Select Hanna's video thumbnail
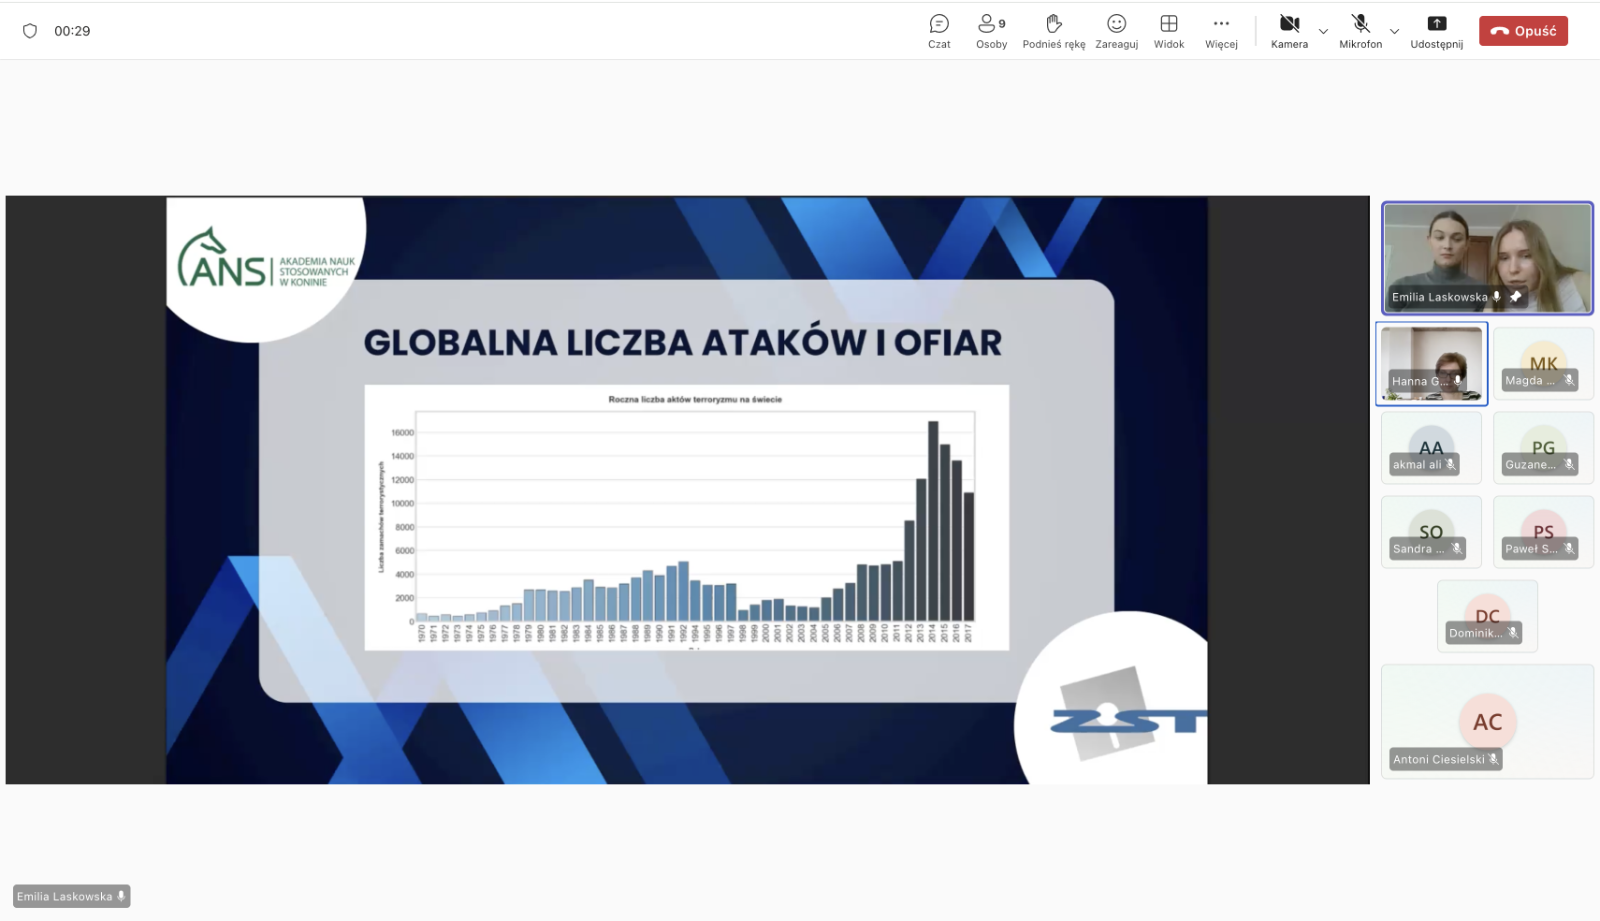This screenshot has width=1600, height=921. (x=1431, y=363)
